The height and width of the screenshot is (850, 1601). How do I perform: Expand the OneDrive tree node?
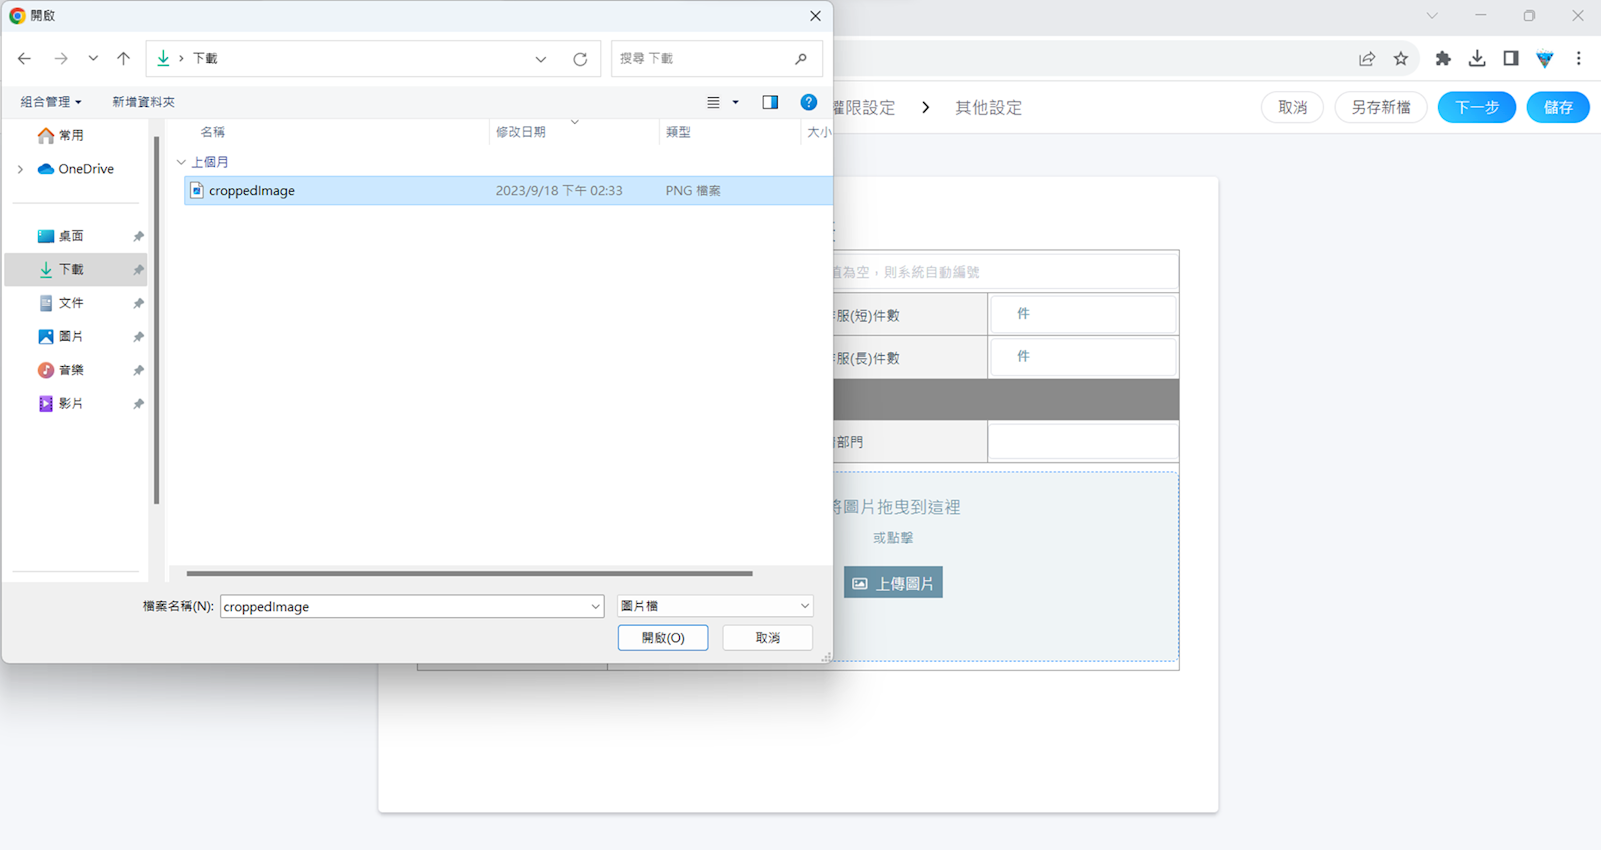tap(20, 169)
